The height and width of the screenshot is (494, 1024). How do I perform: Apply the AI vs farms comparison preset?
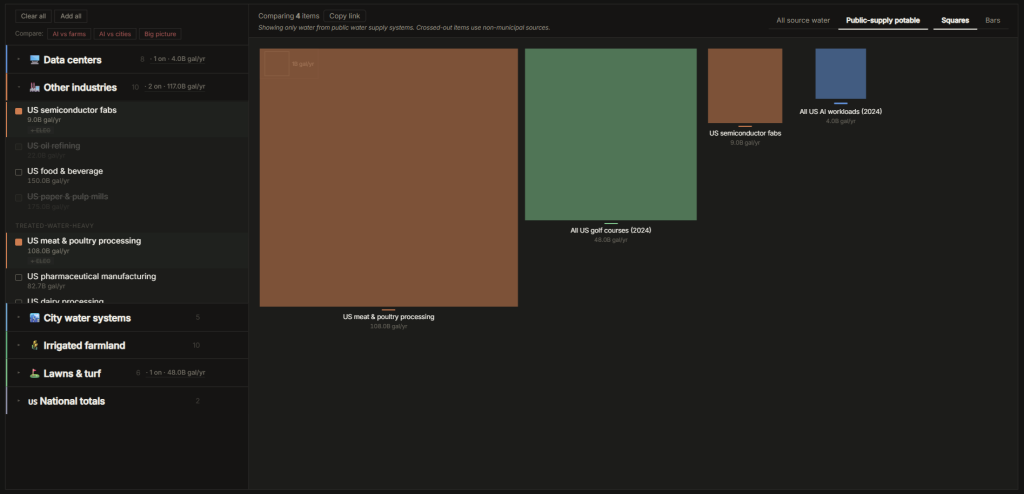click(67, 34)
